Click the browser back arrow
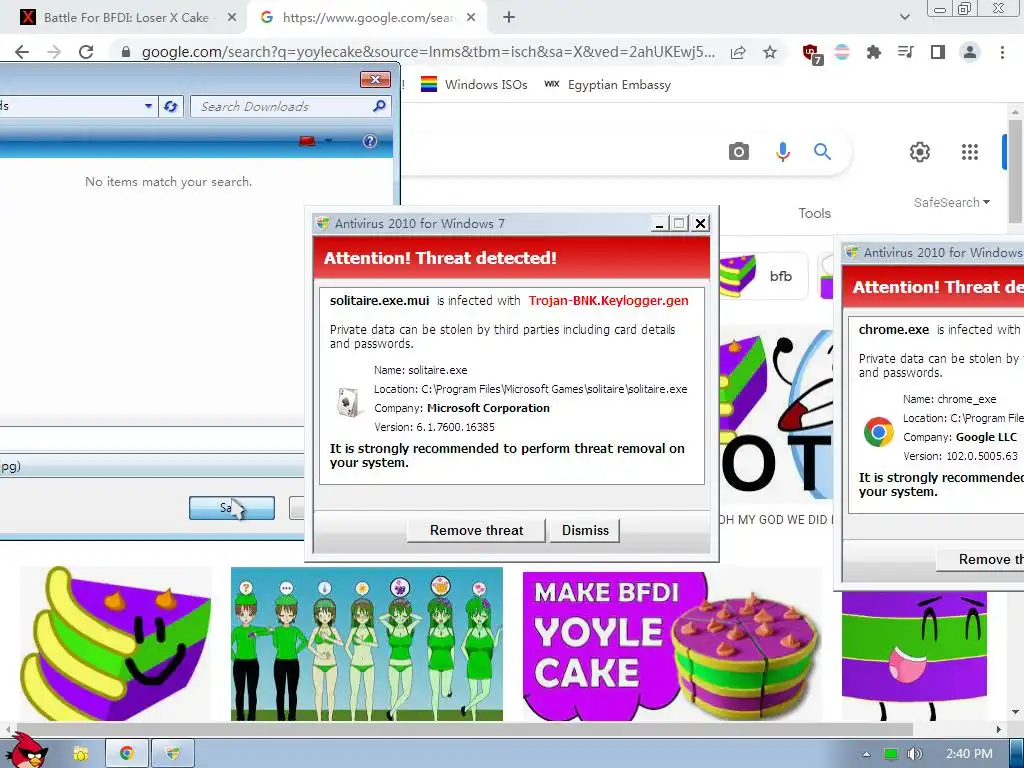This screenshot has height=768, width=1024. pos(22,52)
